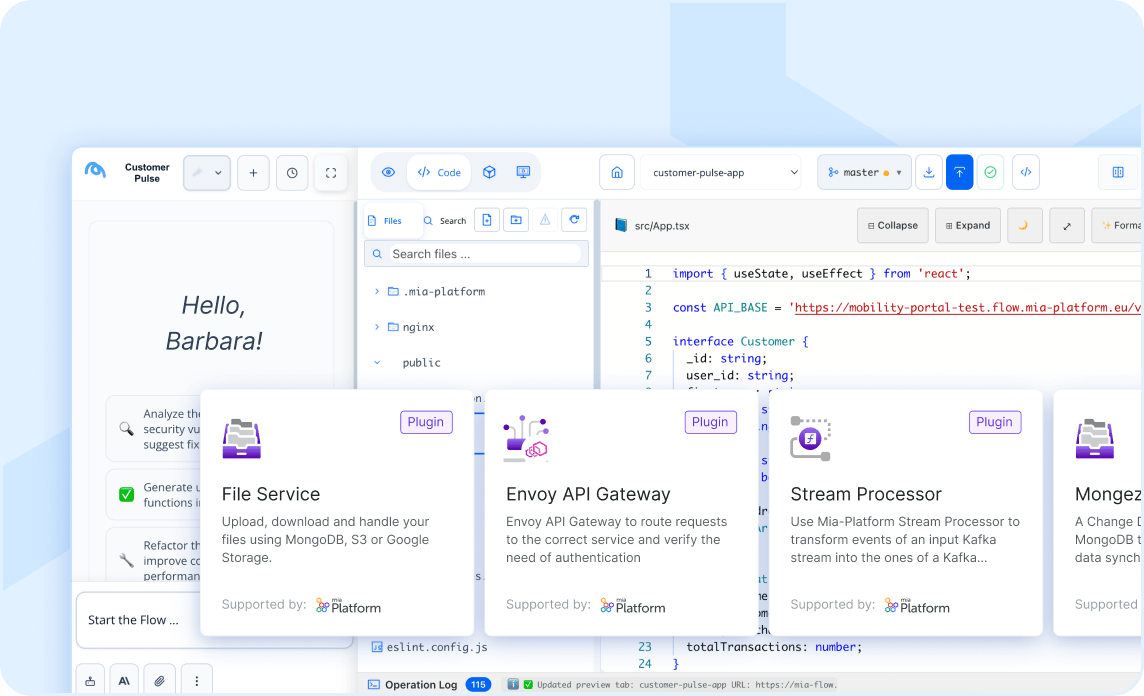The image size is (1144, 696).
Task: Click the 115 operation log count badge
Action: (478, 684)
